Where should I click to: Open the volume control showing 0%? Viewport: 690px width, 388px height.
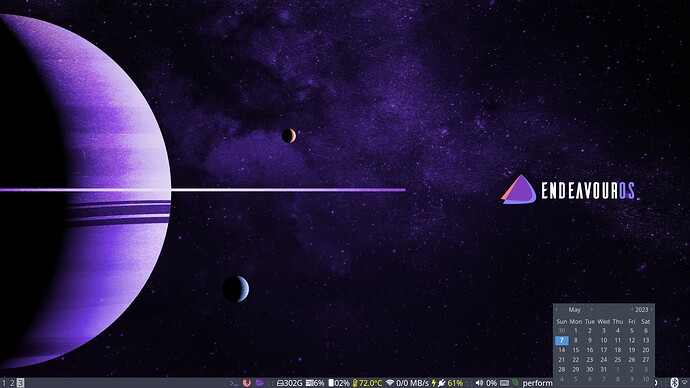(486, 383)
